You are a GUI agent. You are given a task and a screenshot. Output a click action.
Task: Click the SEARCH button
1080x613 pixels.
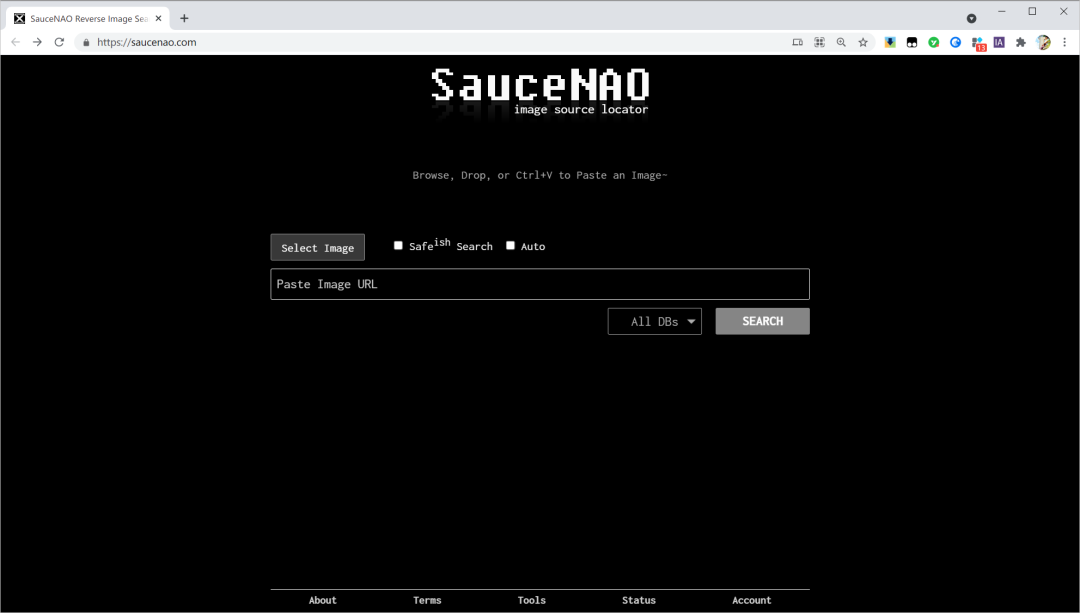click(x=762, y=322)
